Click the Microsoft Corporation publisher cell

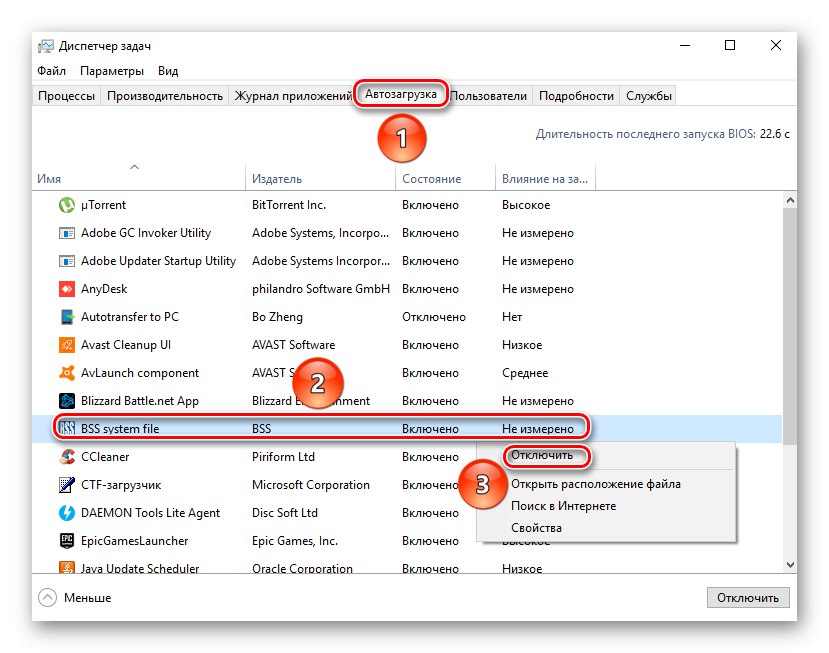[310, 484]
